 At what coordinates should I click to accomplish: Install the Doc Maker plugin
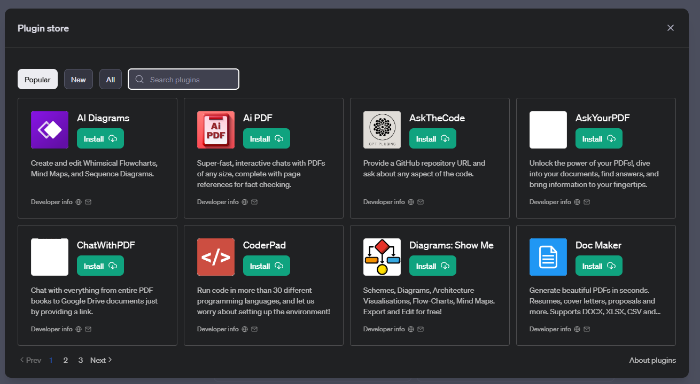tap(599, 266)
